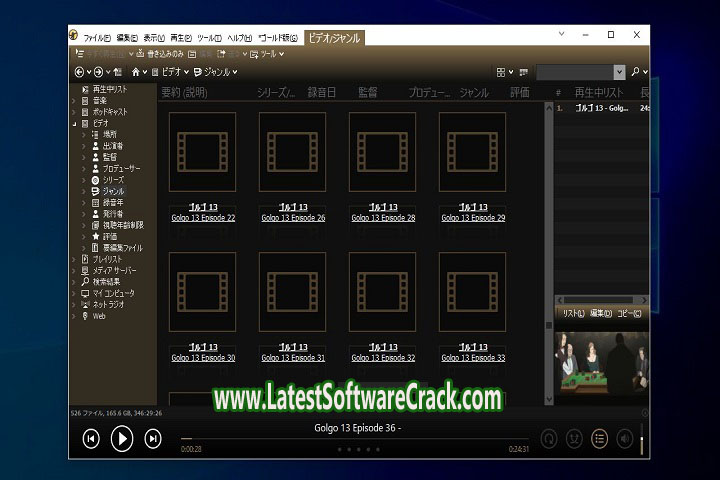Image resolution: width=720 pixels, height=480 pixels.
Task: Click the ネットラジオ icon
Action: [x=85, y=305]
